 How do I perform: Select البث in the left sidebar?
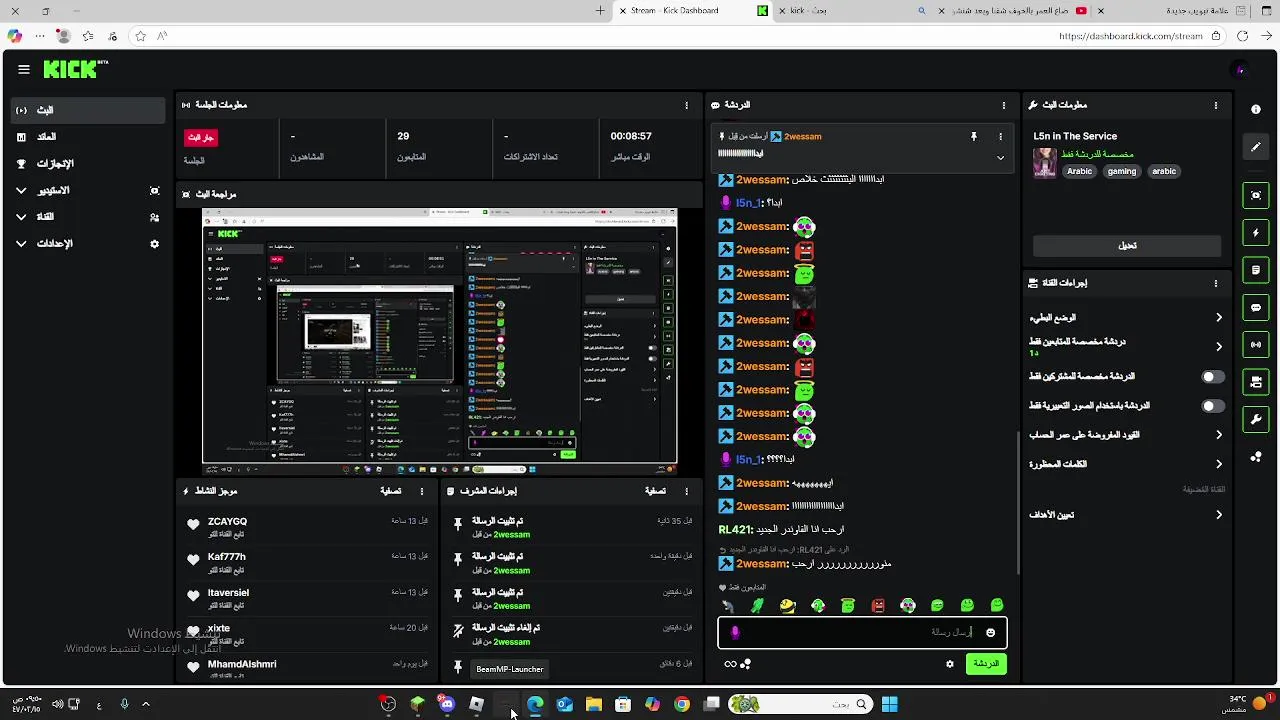click(88, 110)
